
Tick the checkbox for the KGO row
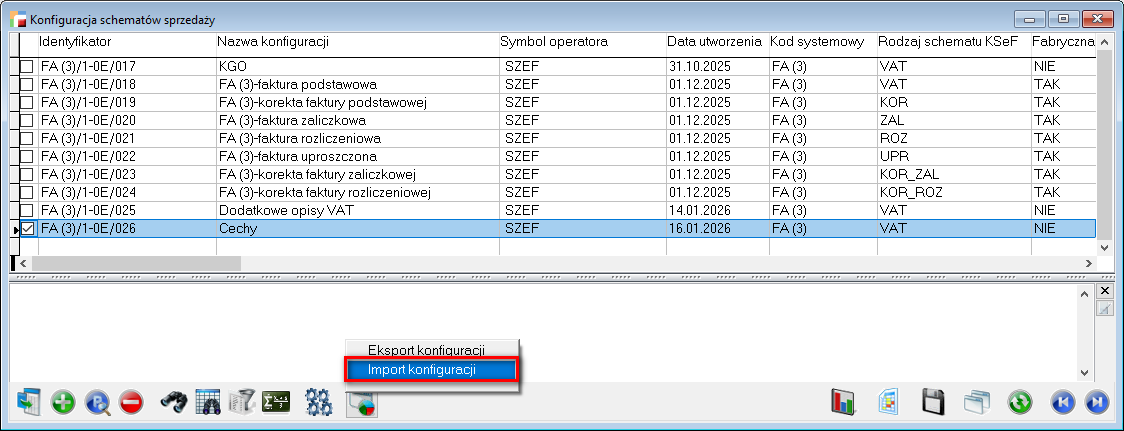pos(27,66)
